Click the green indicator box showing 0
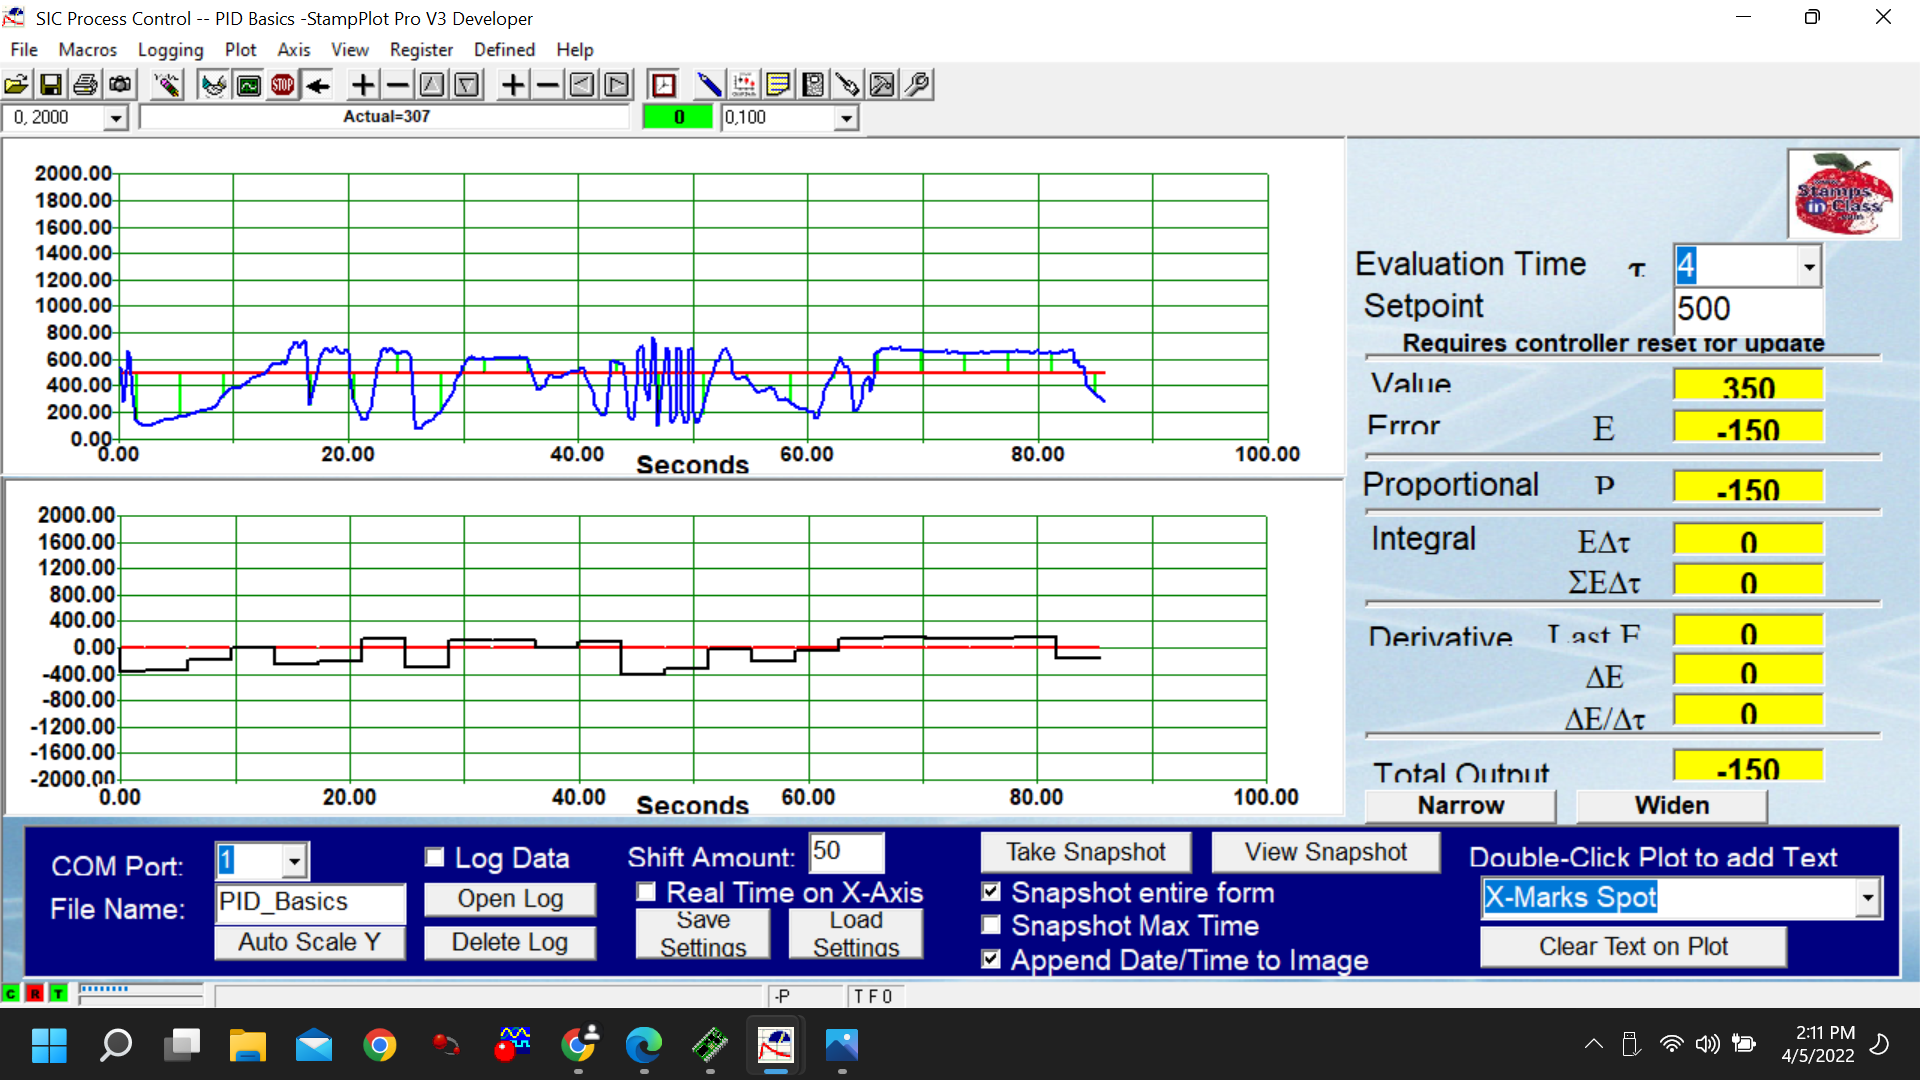This screenshot has height=1080, width=1920. [x=678, y=118]
